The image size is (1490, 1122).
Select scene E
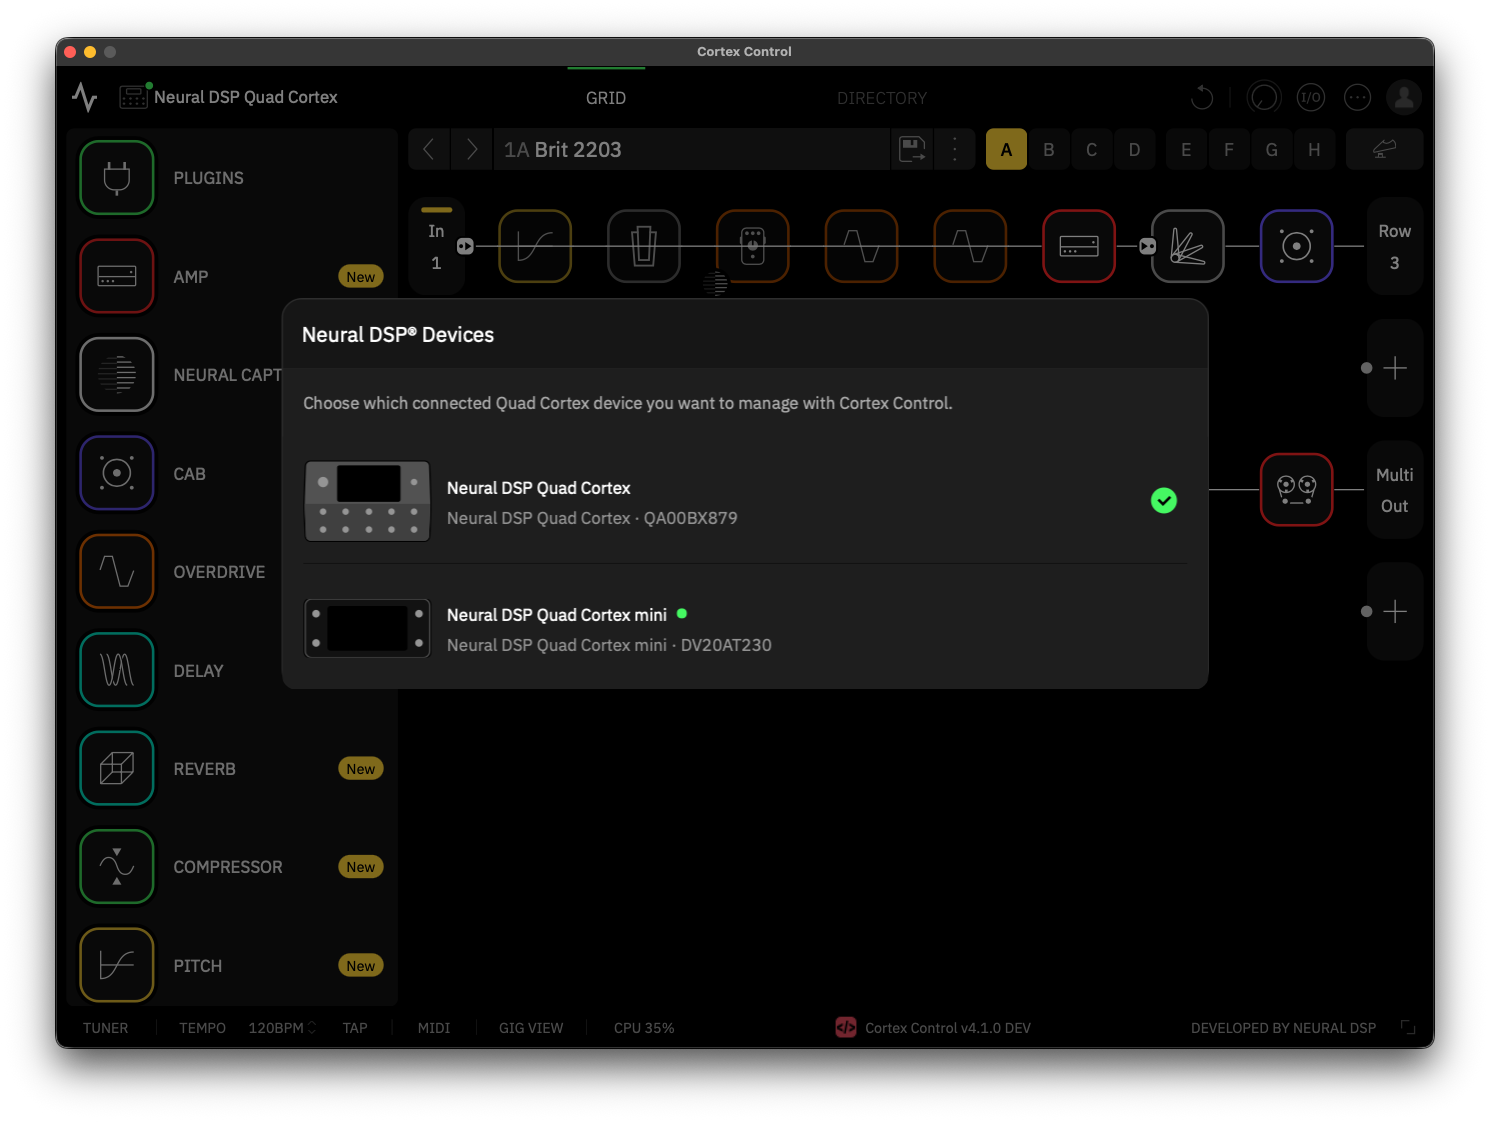coord(1186,149)
